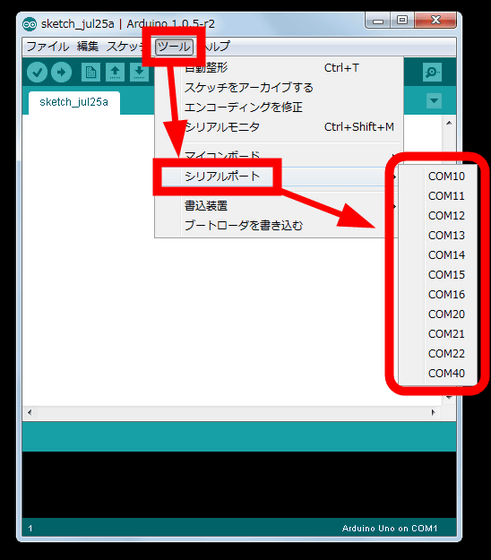Viewport: 491px width, 560px height.
Task: Select スケッチをアーカイブする menu item
Action: (279, 88)
